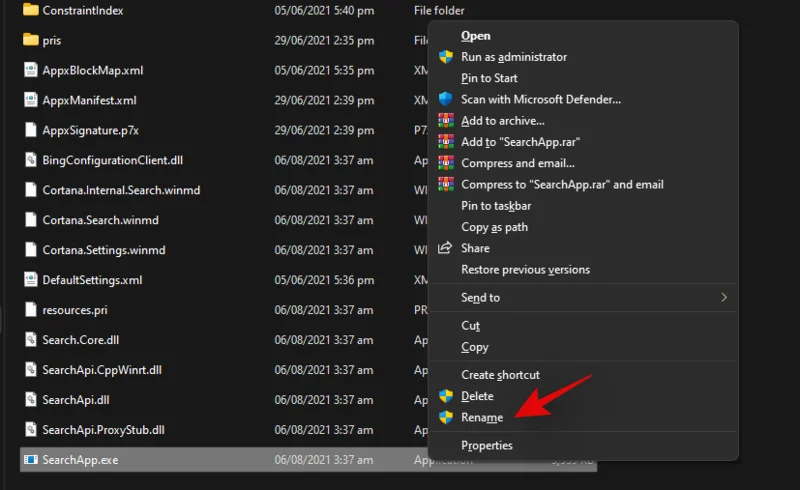Select the BingConfigurationClient.dll file name
Image resolution: width=800 pixels, height=490 pixels.
pos(112,160)
